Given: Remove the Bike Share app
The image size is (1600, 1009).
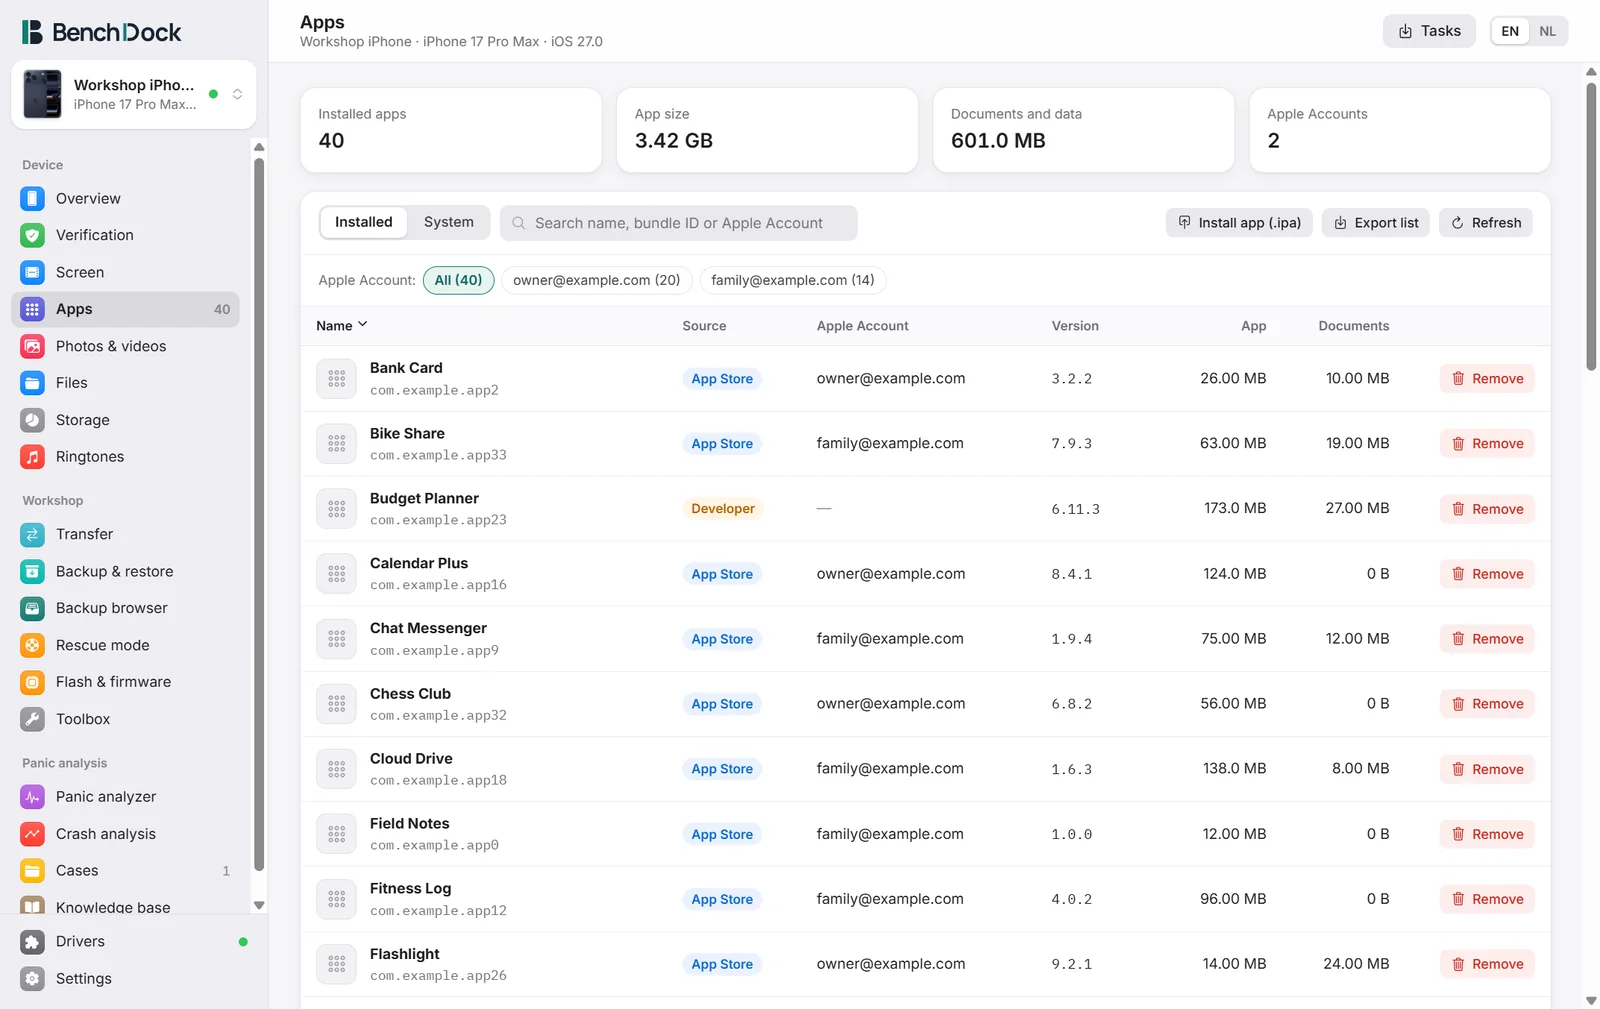Looking at the screenshot, I should pyautogui.click(x=1487, y=444).
